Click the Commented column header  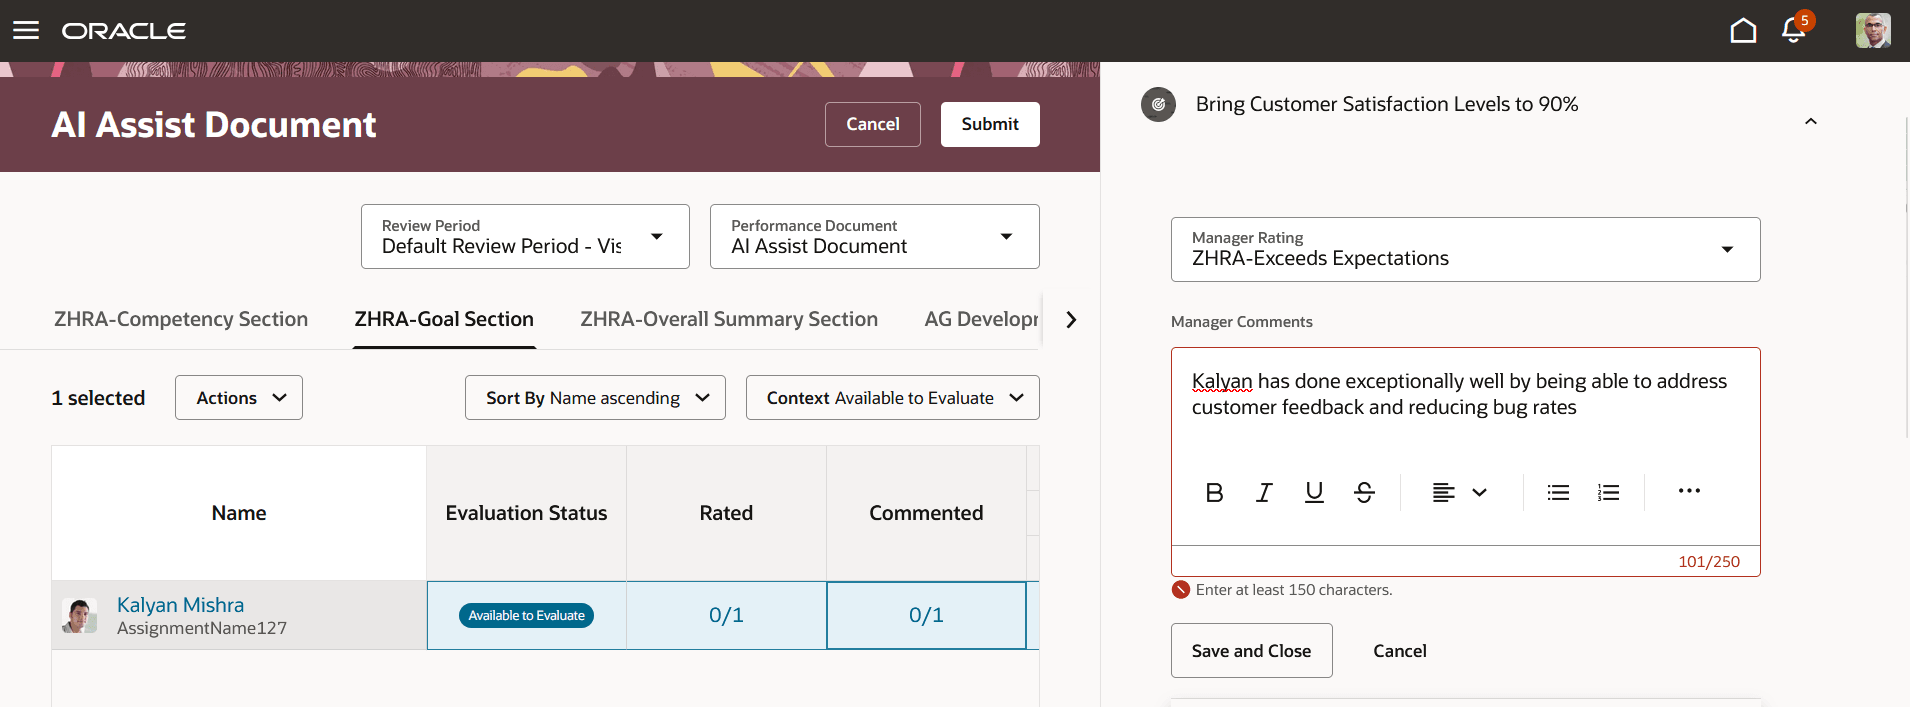[x=926, y=513]
